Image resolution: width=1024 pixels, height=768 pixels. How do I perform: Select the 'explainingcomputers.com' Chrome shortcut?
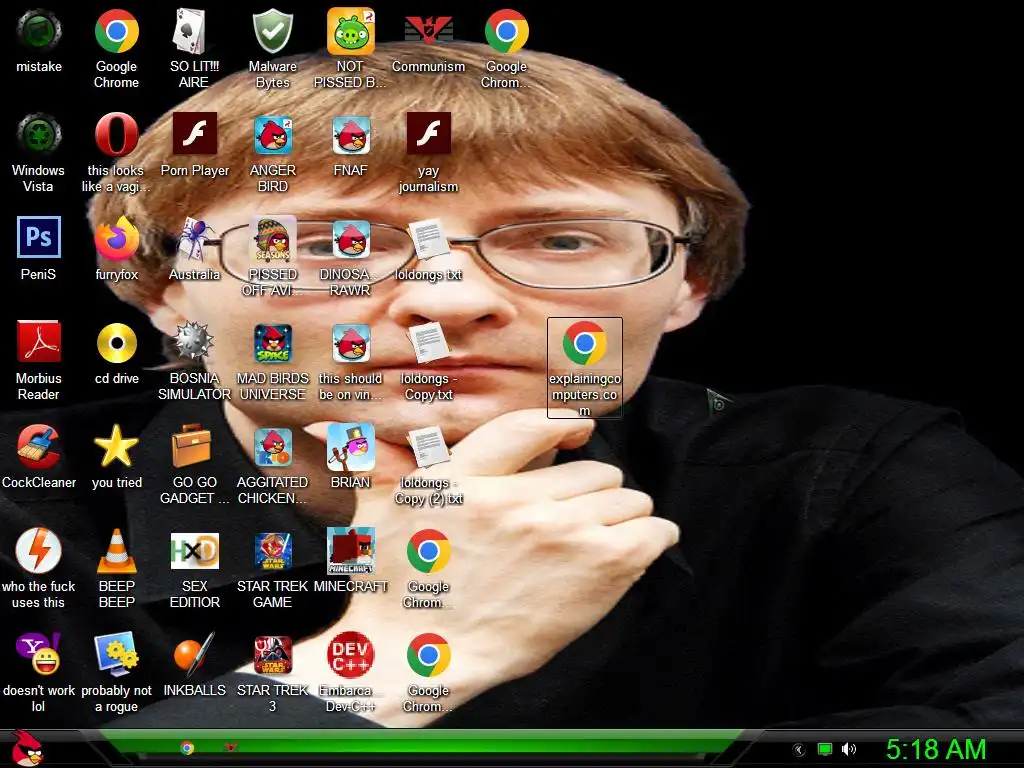[584, 368]
